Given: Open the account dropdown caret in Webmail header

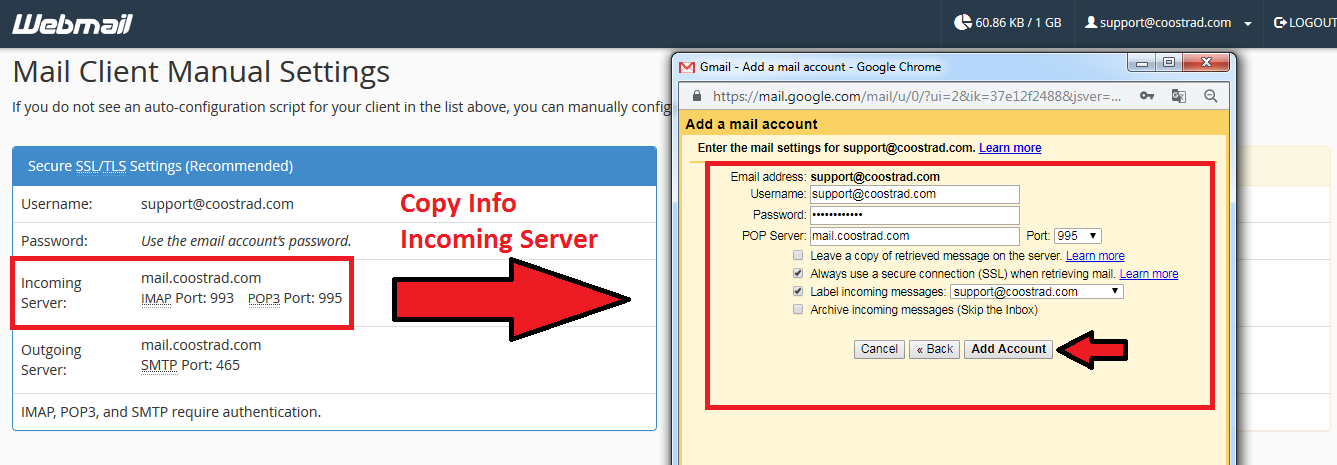Looking at the screenshot, I should [1248, 23].
